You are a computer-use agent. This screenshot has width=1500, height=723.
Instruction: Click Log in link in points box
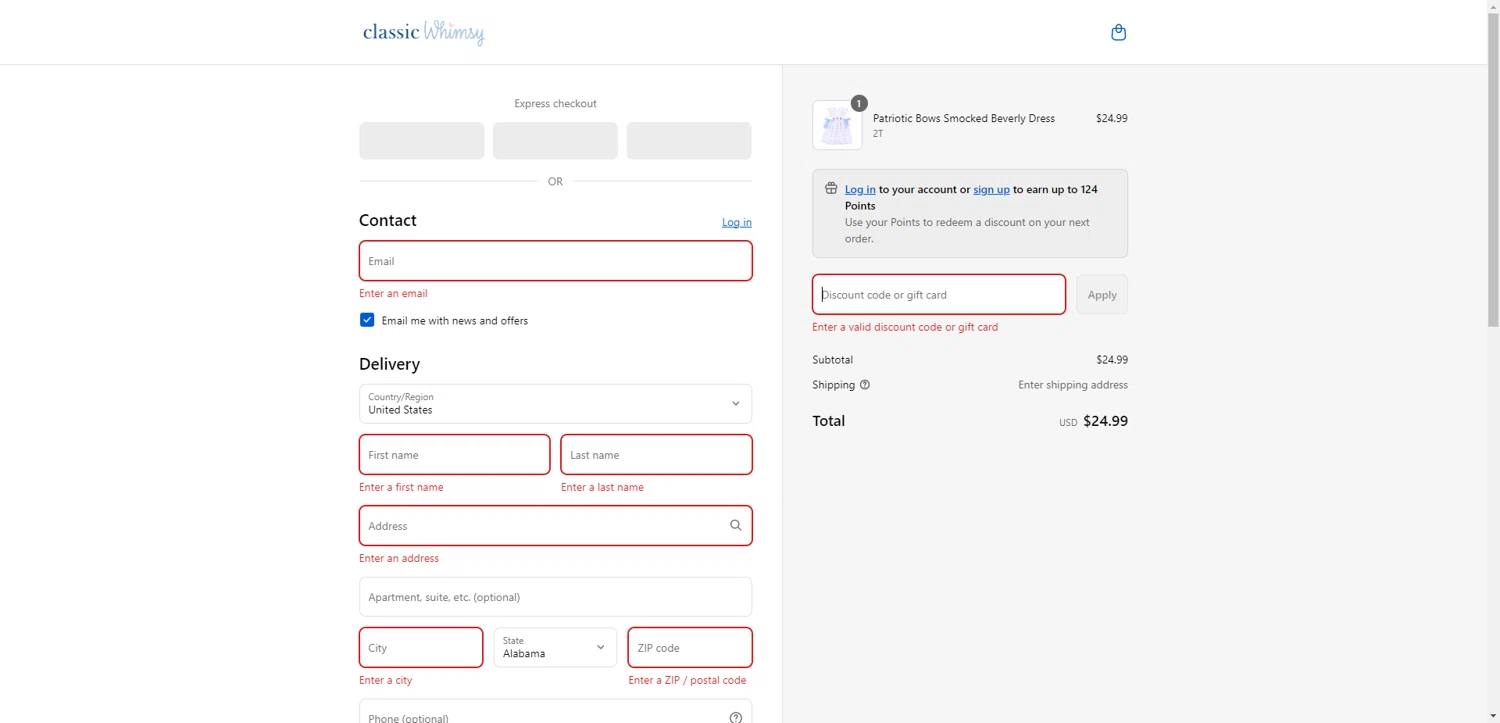[x=860, y=189]
